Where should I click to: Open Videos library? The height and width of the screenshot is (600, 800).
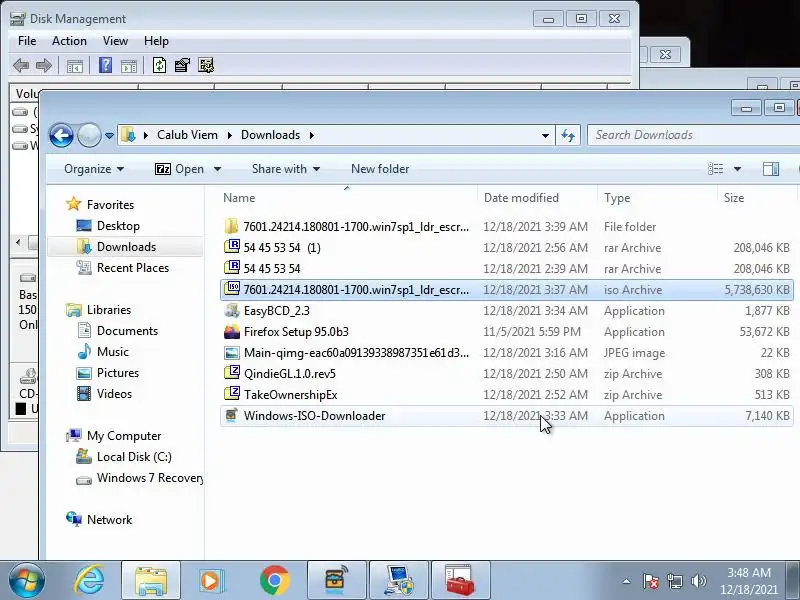coord(105,393)
